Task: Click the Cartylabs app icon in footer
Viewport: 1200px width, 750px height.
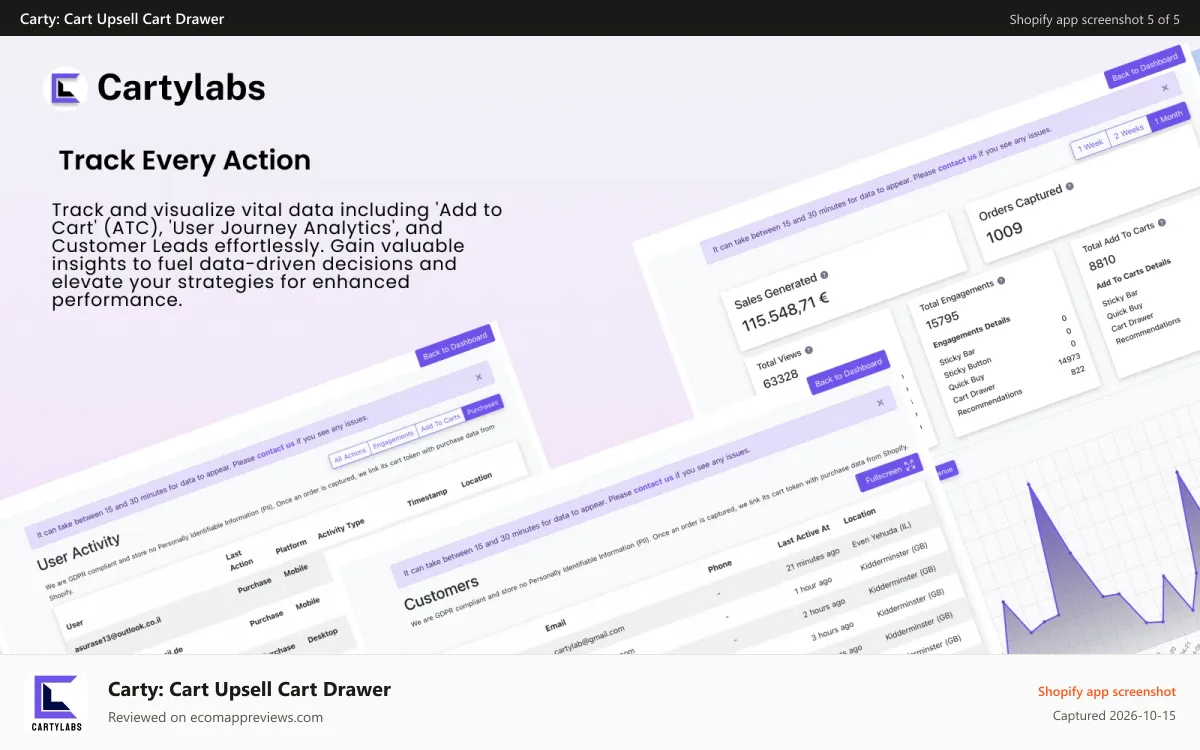Action: pos(56,703)
